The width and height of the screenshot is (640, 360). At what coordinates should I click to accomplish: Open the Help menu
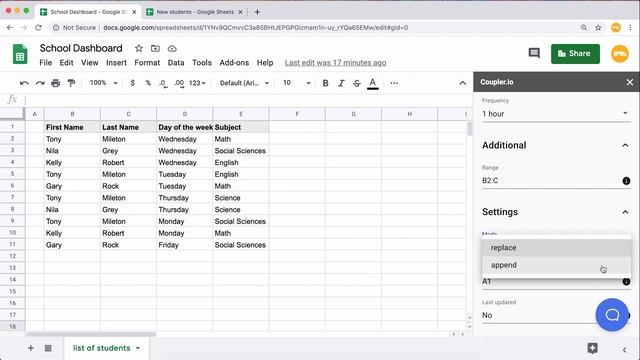click(264, 63)
